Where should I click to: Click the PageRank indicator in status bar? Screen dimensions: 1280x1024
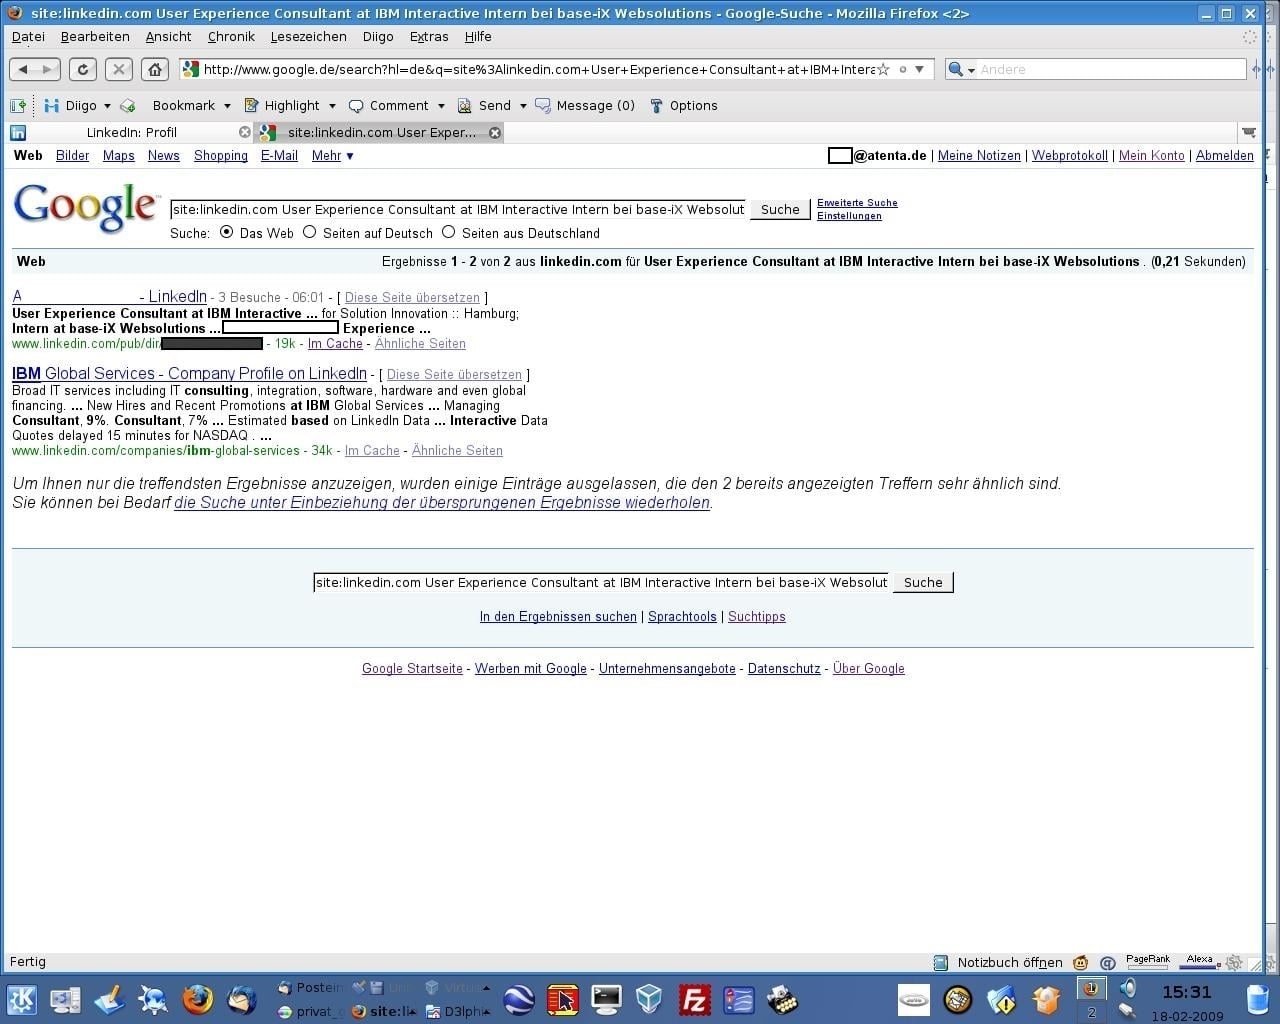1147,961
